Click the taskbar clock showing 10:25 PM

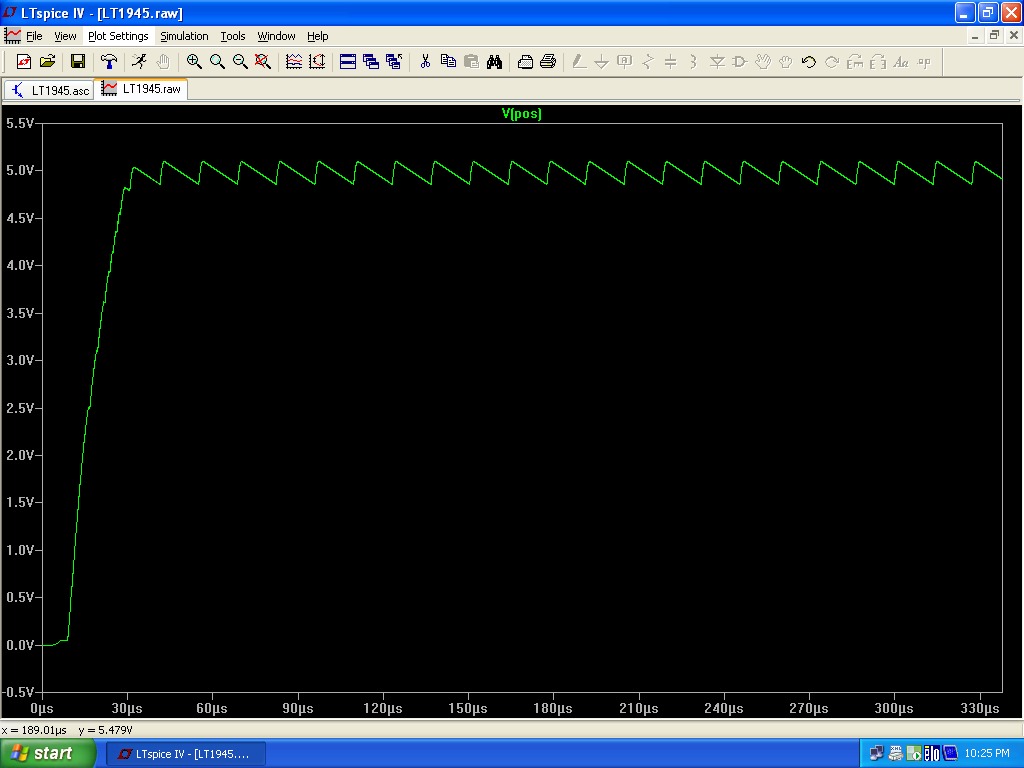point(987,754)
